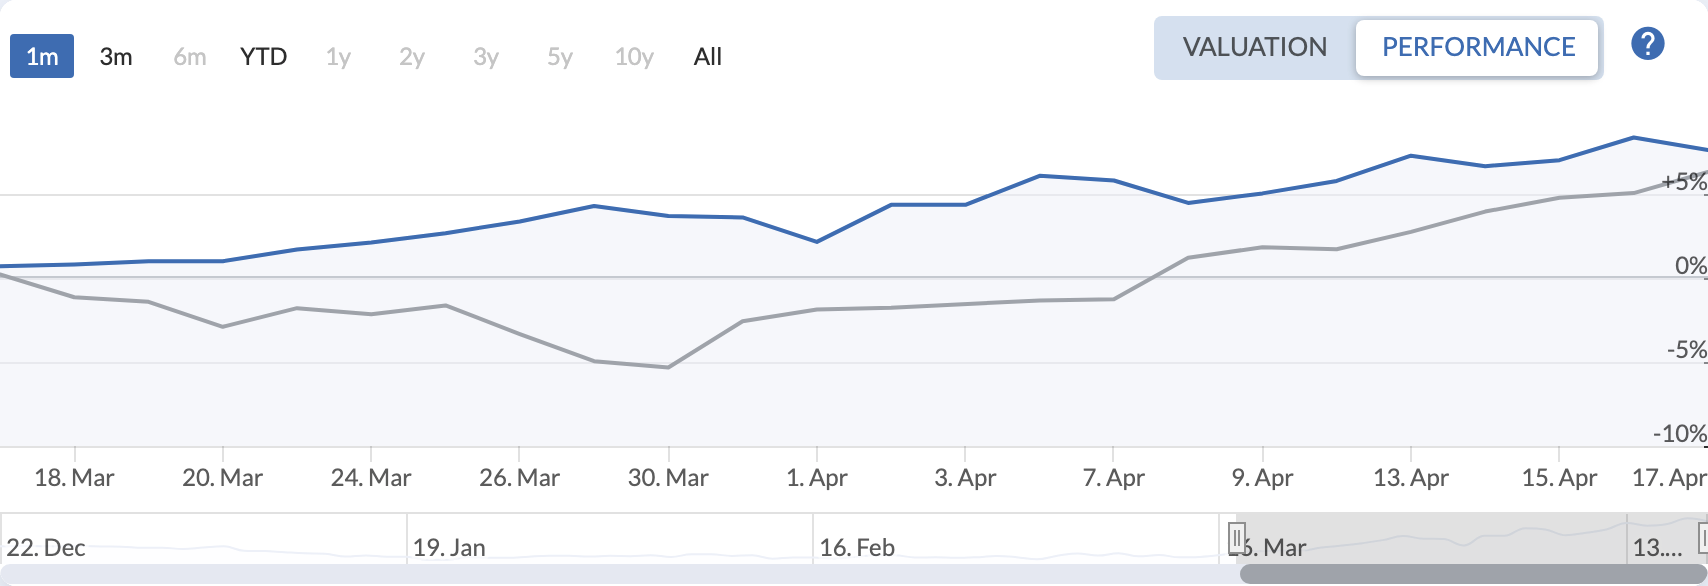Select the 3m time range

tap(114, 57)
